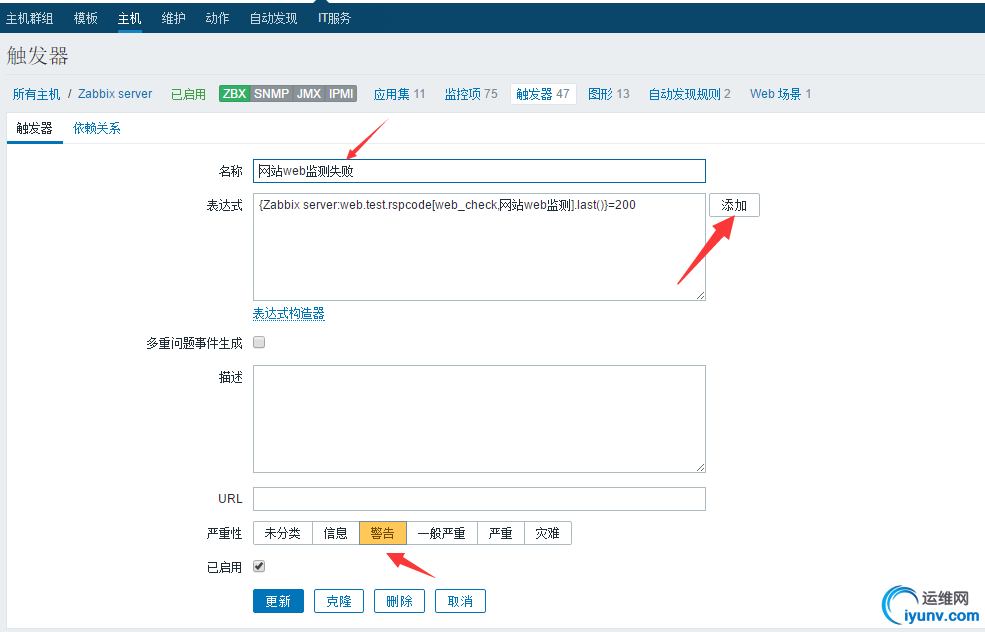This screenshot has width=985, height=632.
Task: Click the 删除 button
Action: coord(400,601)
